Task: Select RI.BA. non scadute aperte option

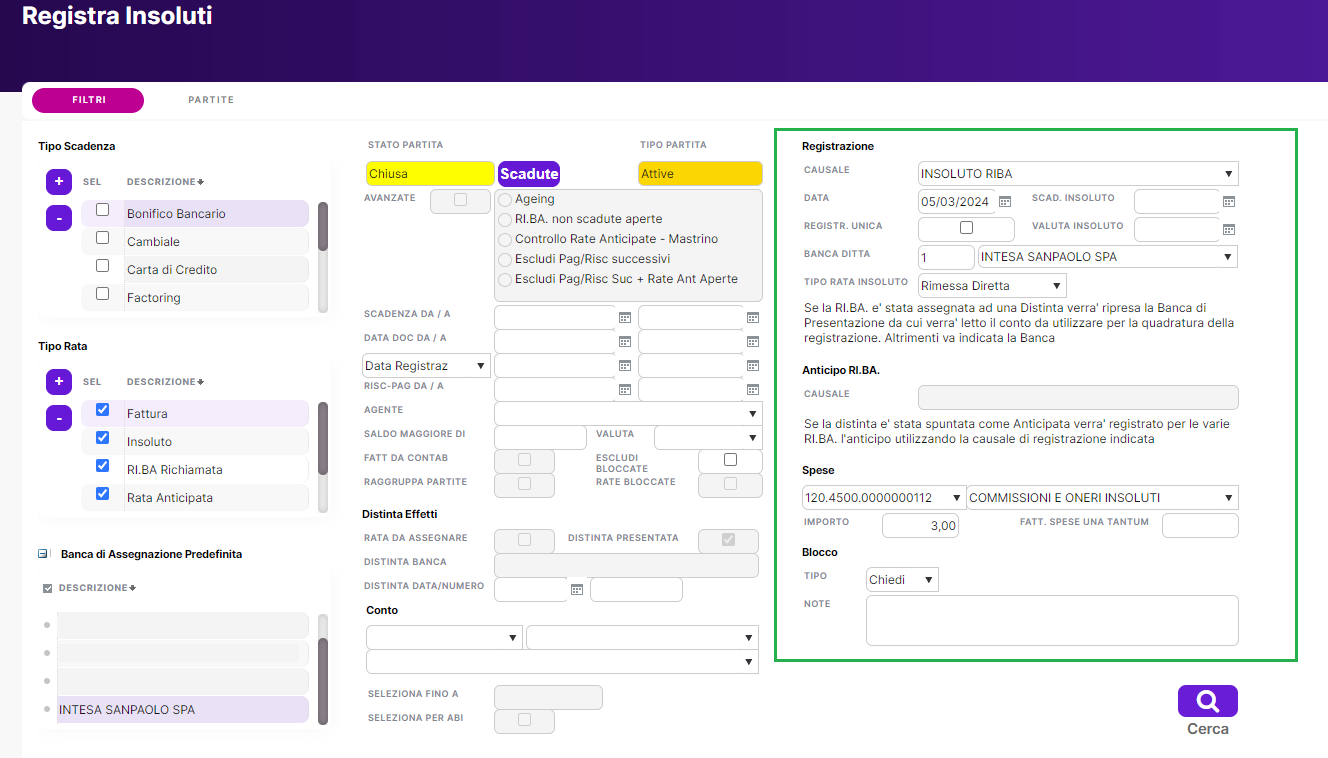Action: click(505, 220)
